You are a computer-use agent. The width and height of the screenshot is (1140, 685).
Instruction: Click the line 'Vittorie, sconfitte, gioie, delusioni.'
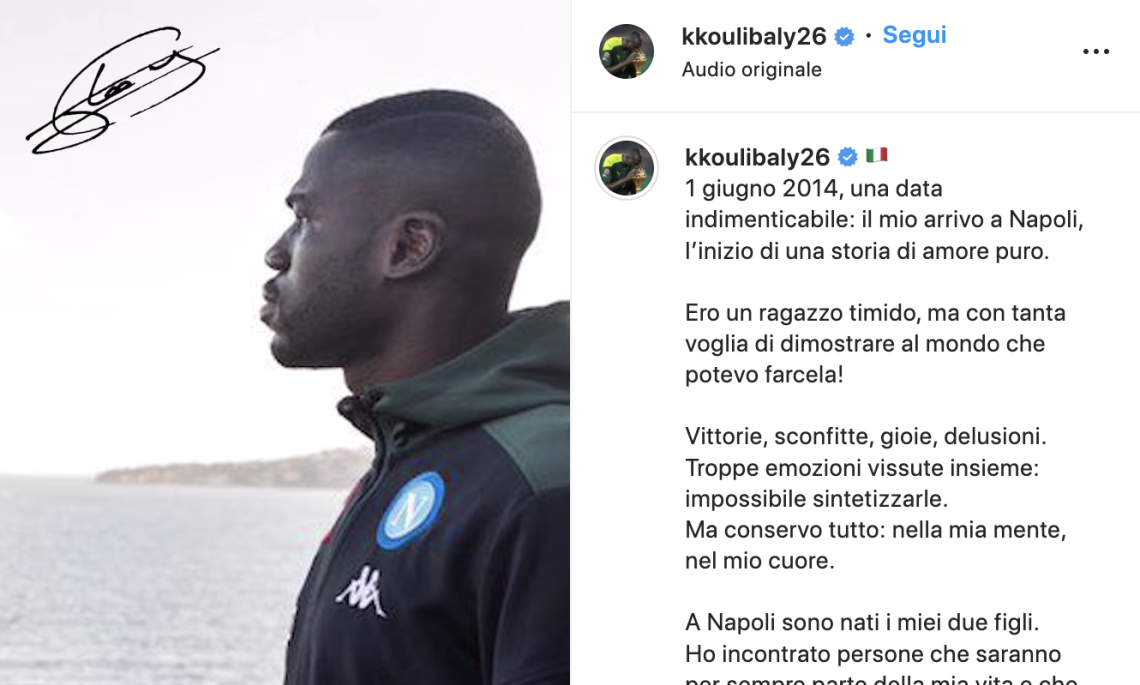click(x=866, y=436)
